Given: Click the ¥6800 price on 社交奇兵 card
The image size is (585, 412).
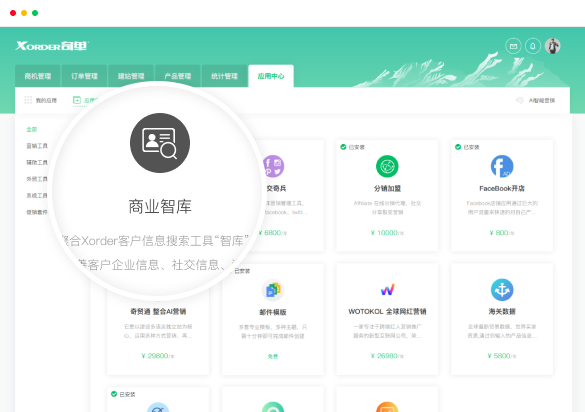Looking at the screenshot, I should click(273, 233).
